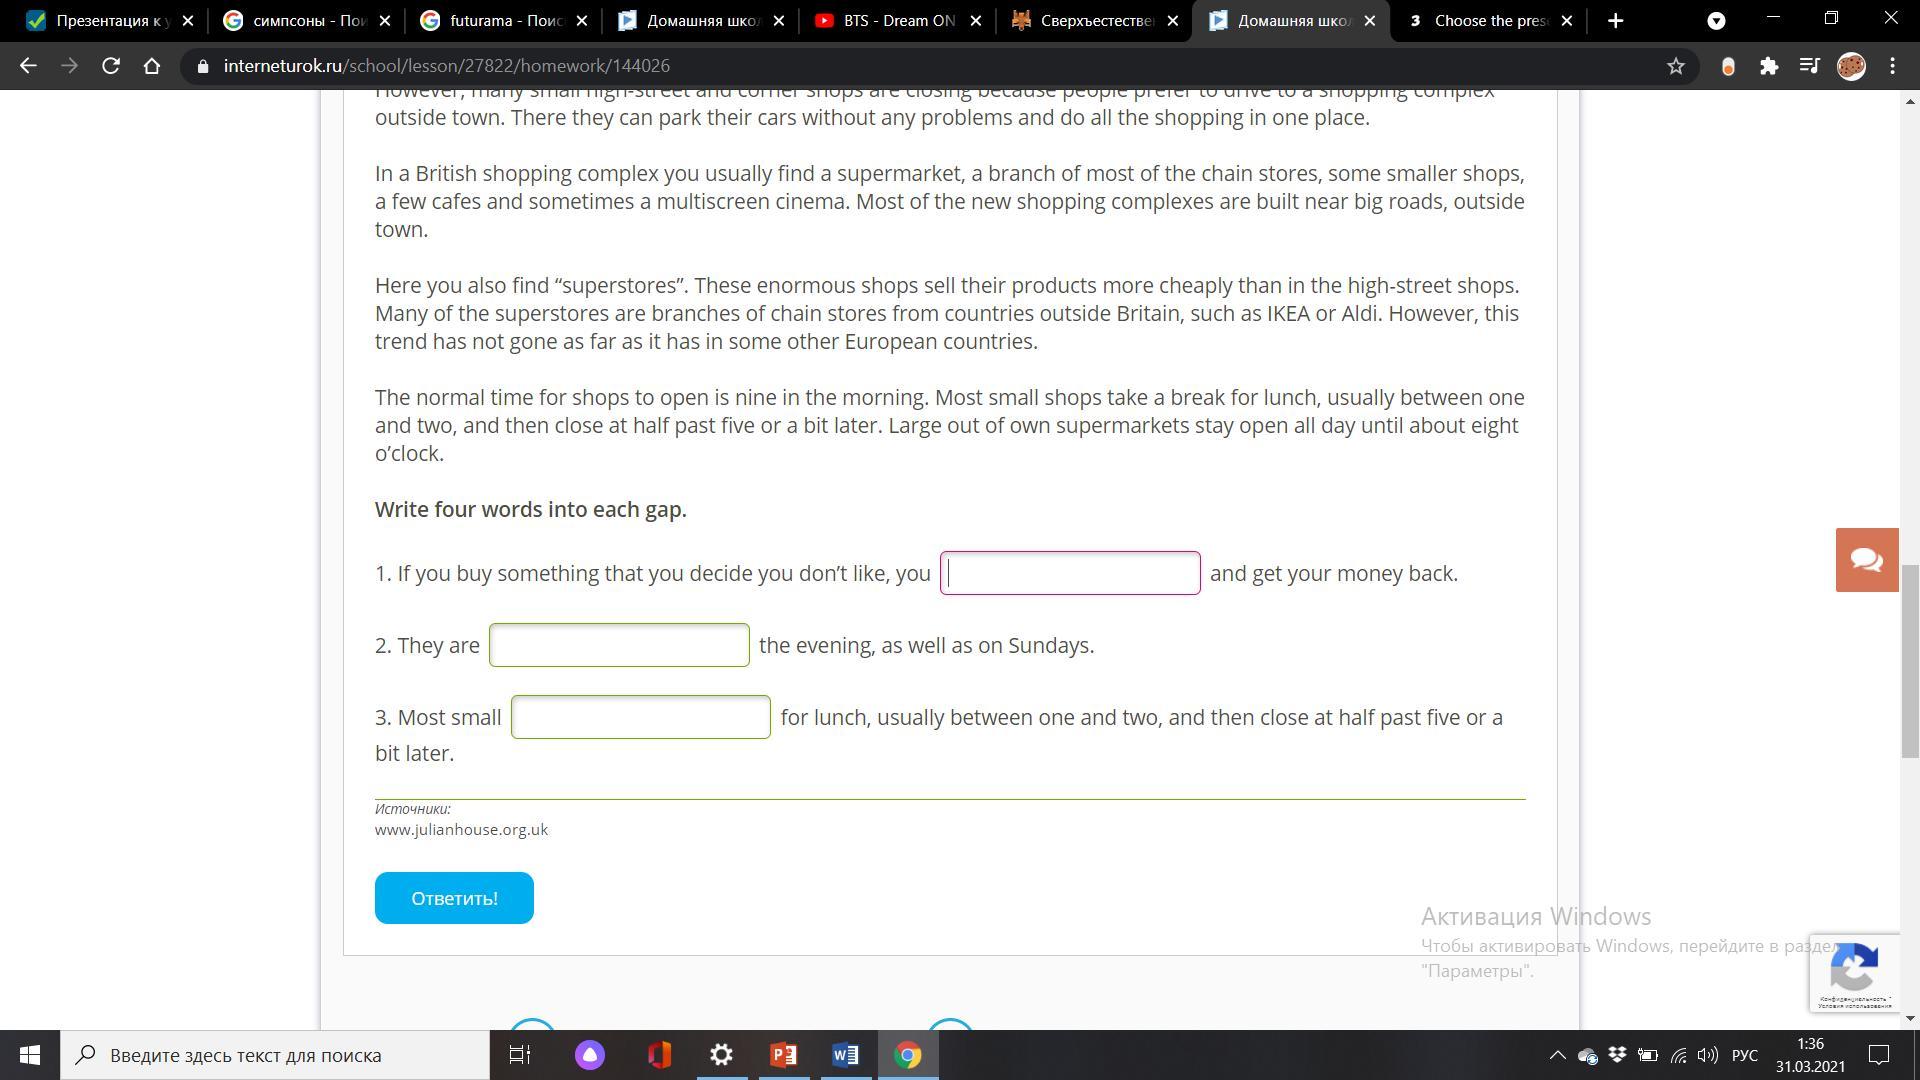Viewport: 1920px width, 1080px height.
Task: Open PowerPoint from the taskbar
Action: [783, 1055]
